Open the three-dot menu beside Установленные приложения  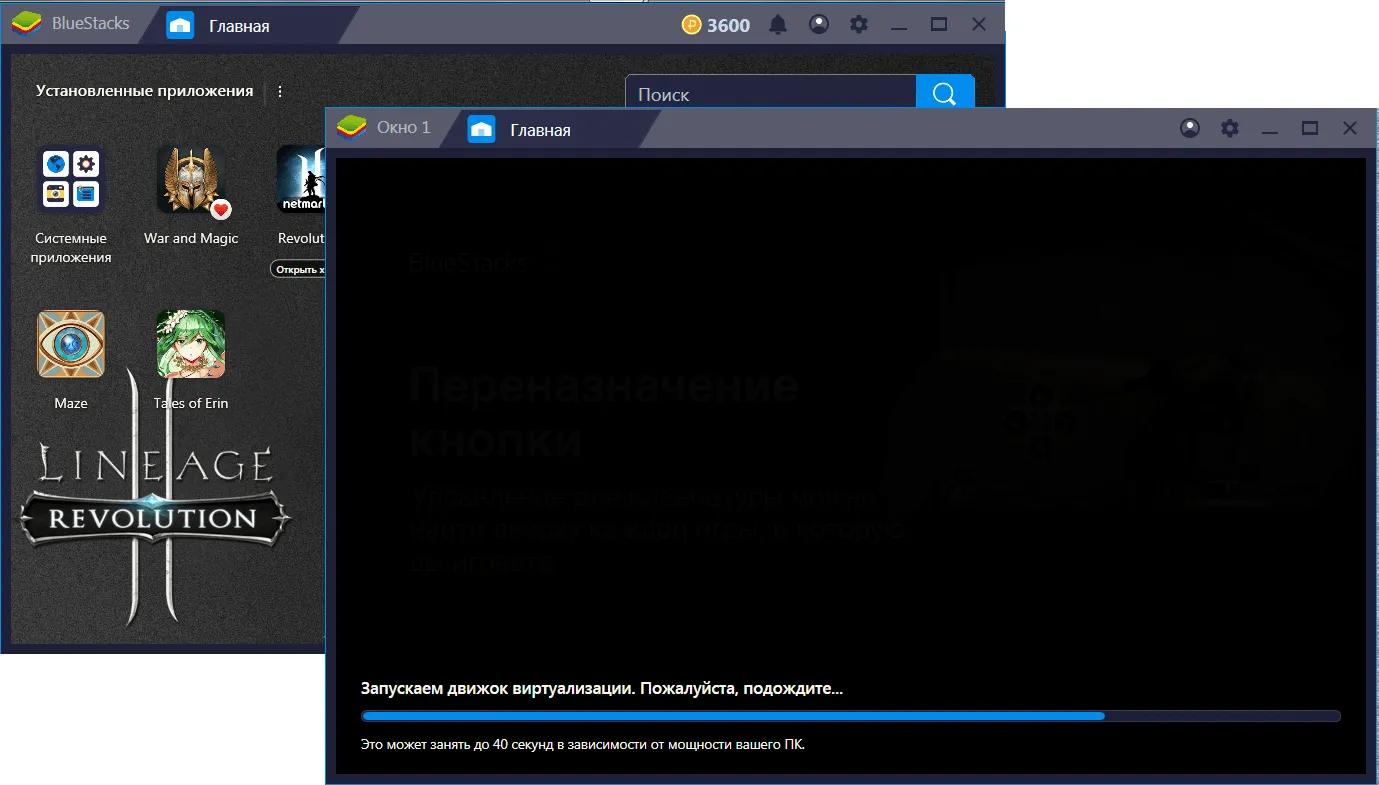click(280, 91)
